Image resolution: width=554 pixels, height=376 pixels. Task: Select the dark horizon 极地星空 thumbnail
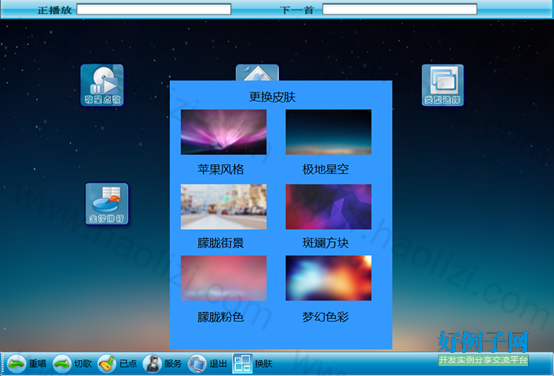(329, 132)
